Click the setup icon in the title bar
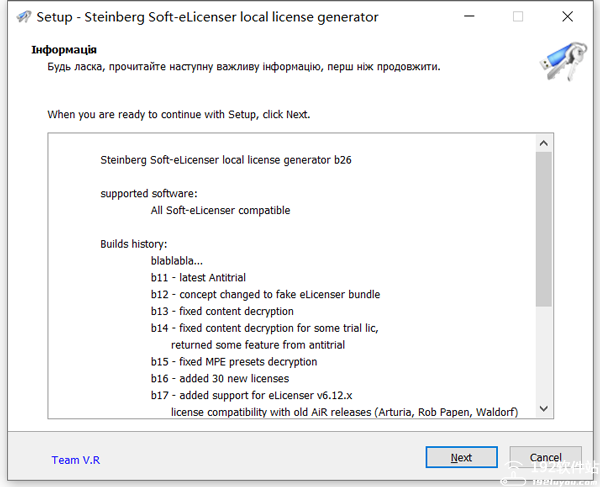600x487 pixels. 24,16
